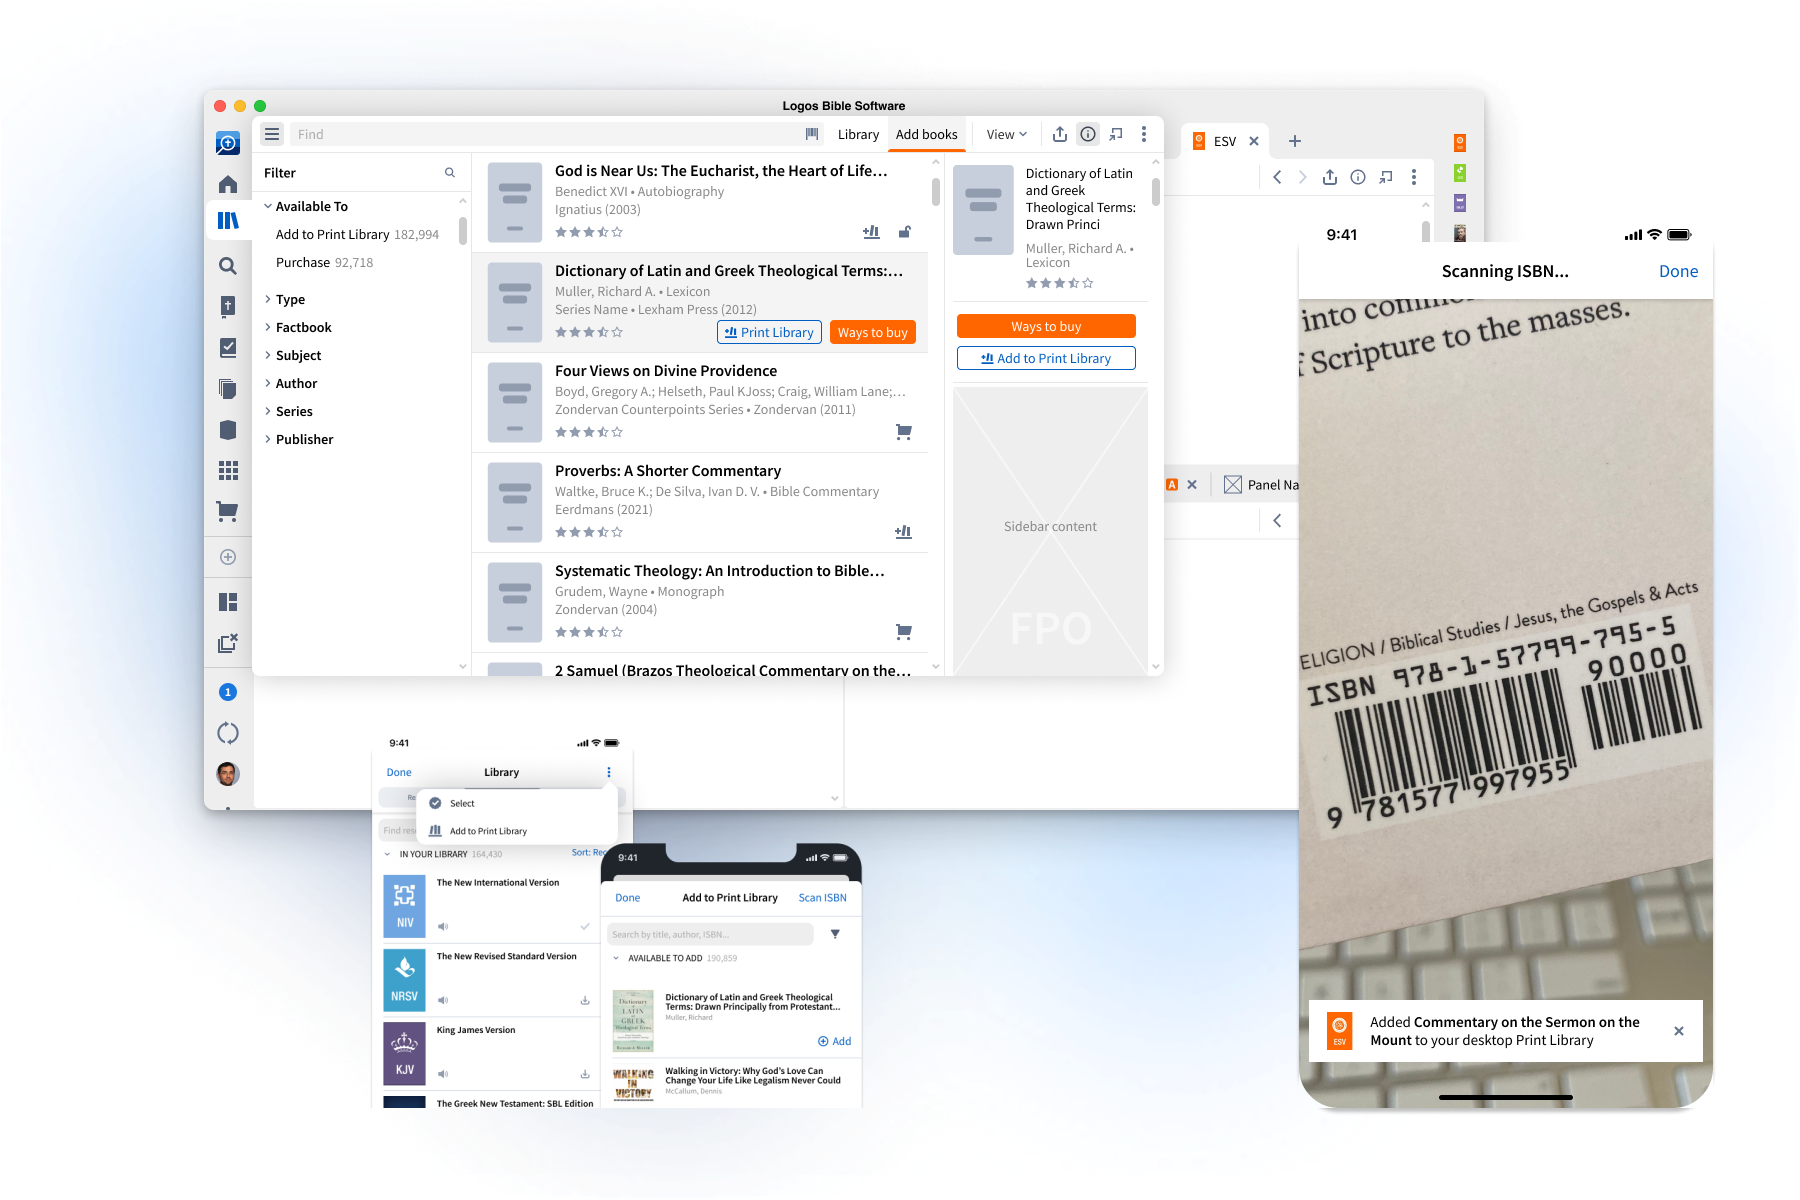Open the user profile avatar

(228, 773)
